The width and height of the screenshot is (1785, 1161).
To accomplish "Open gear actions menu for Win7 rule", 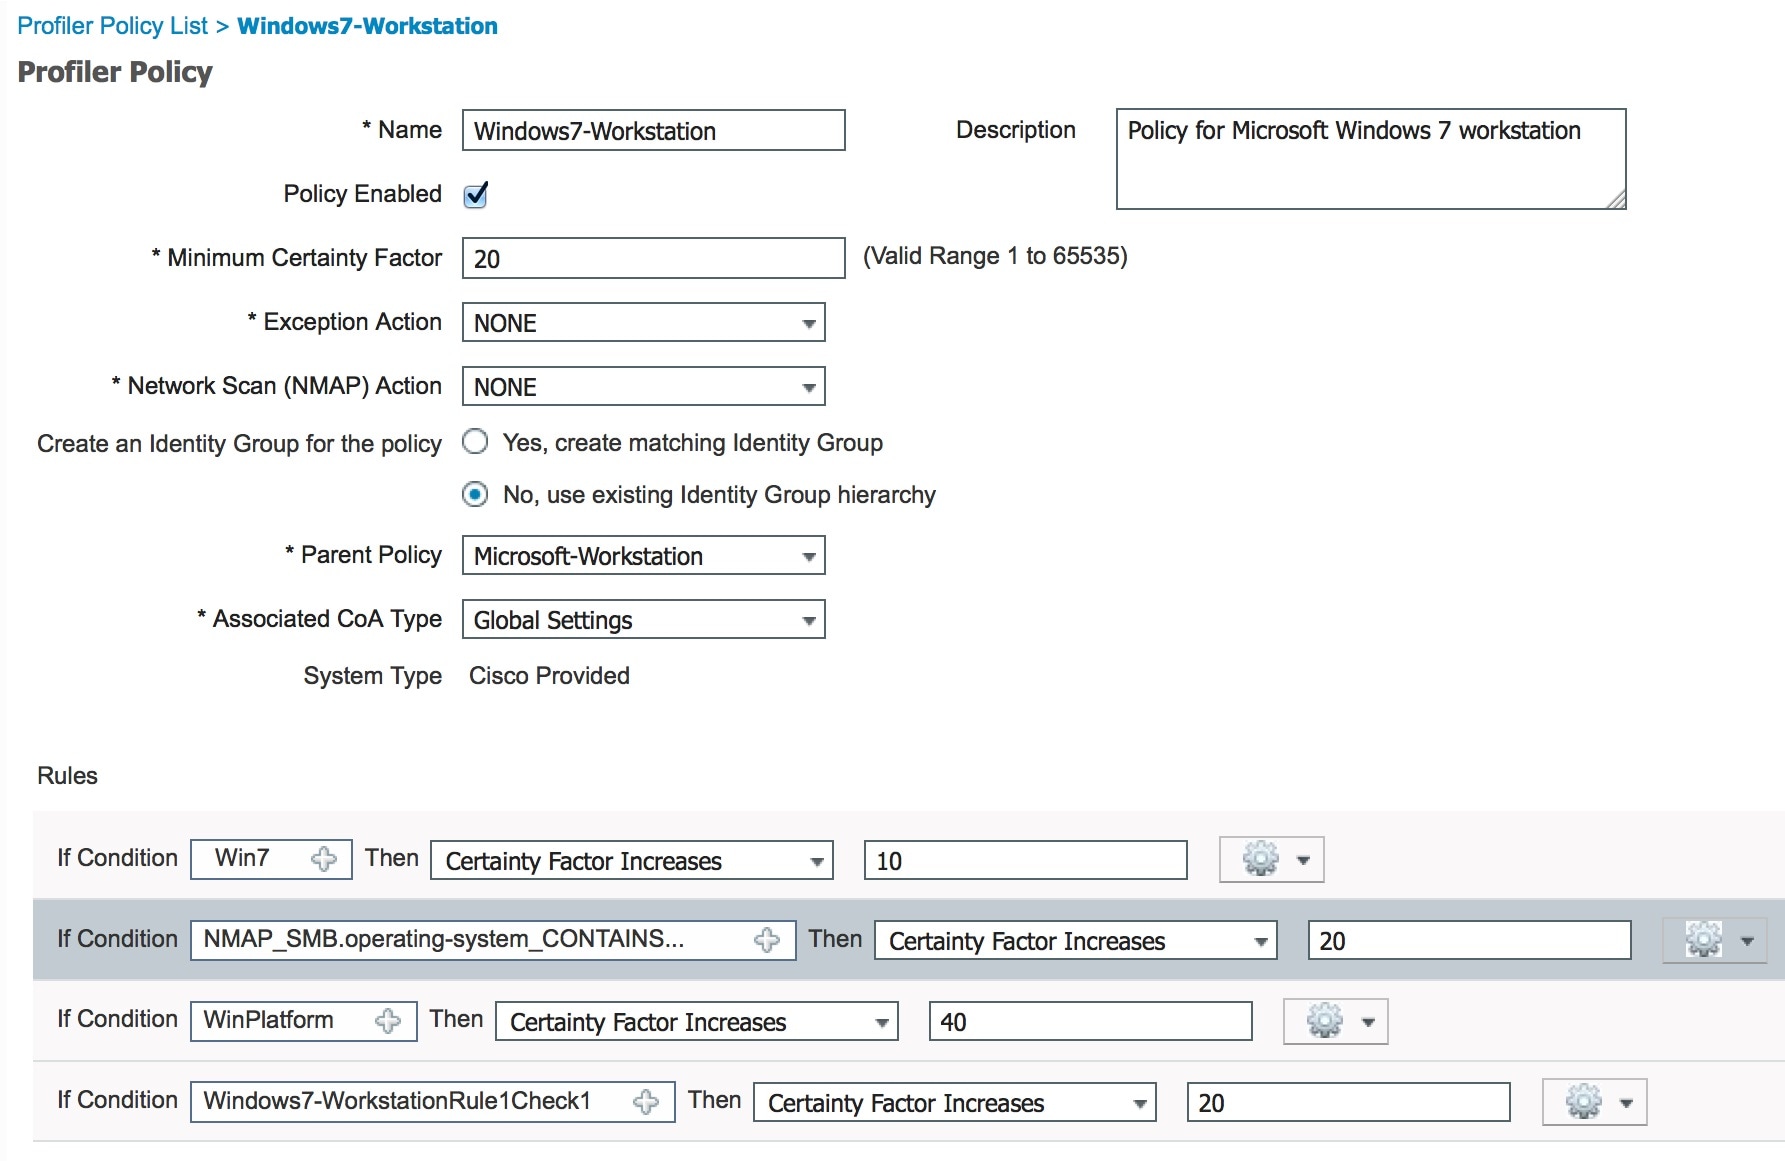I will pyautogui.click(x=1272, y=859).
